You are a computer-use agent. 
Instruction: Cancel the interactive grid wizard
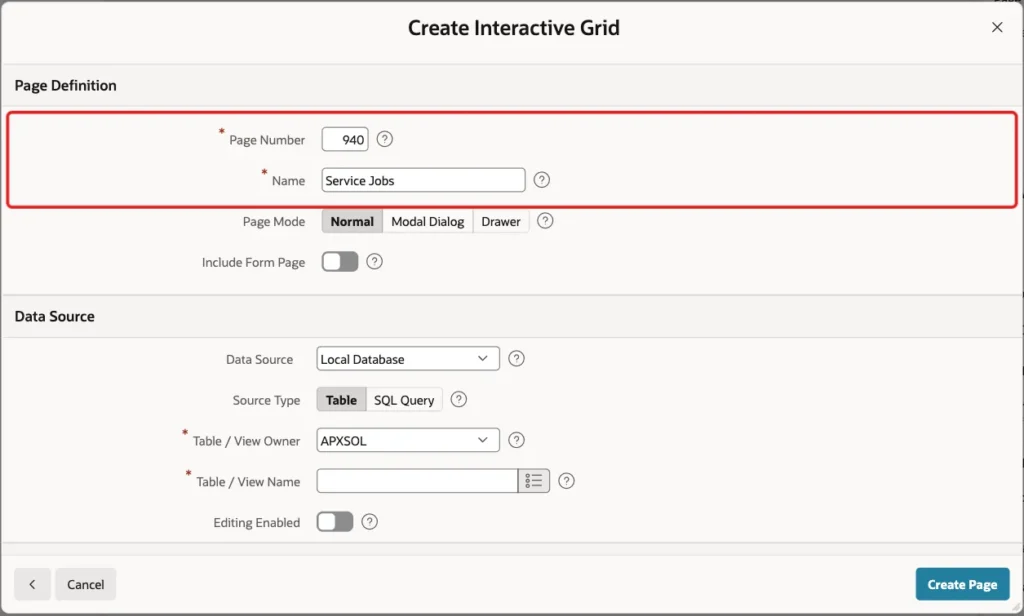[x=86, y=584]
